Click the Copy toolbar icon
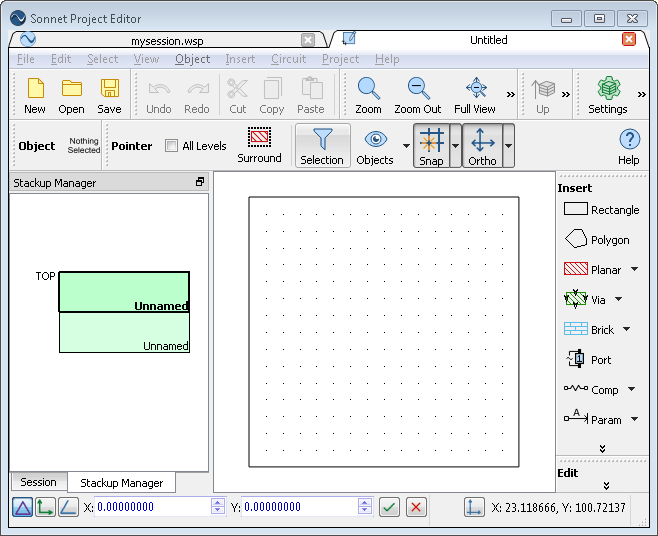The image size is (658, 536). (x=272, y=96)
